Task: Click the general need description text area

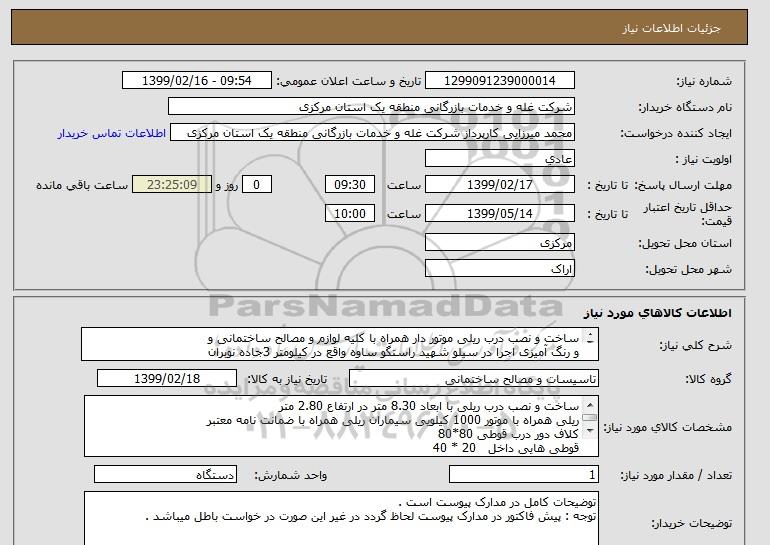Action: tap(340, 345)
